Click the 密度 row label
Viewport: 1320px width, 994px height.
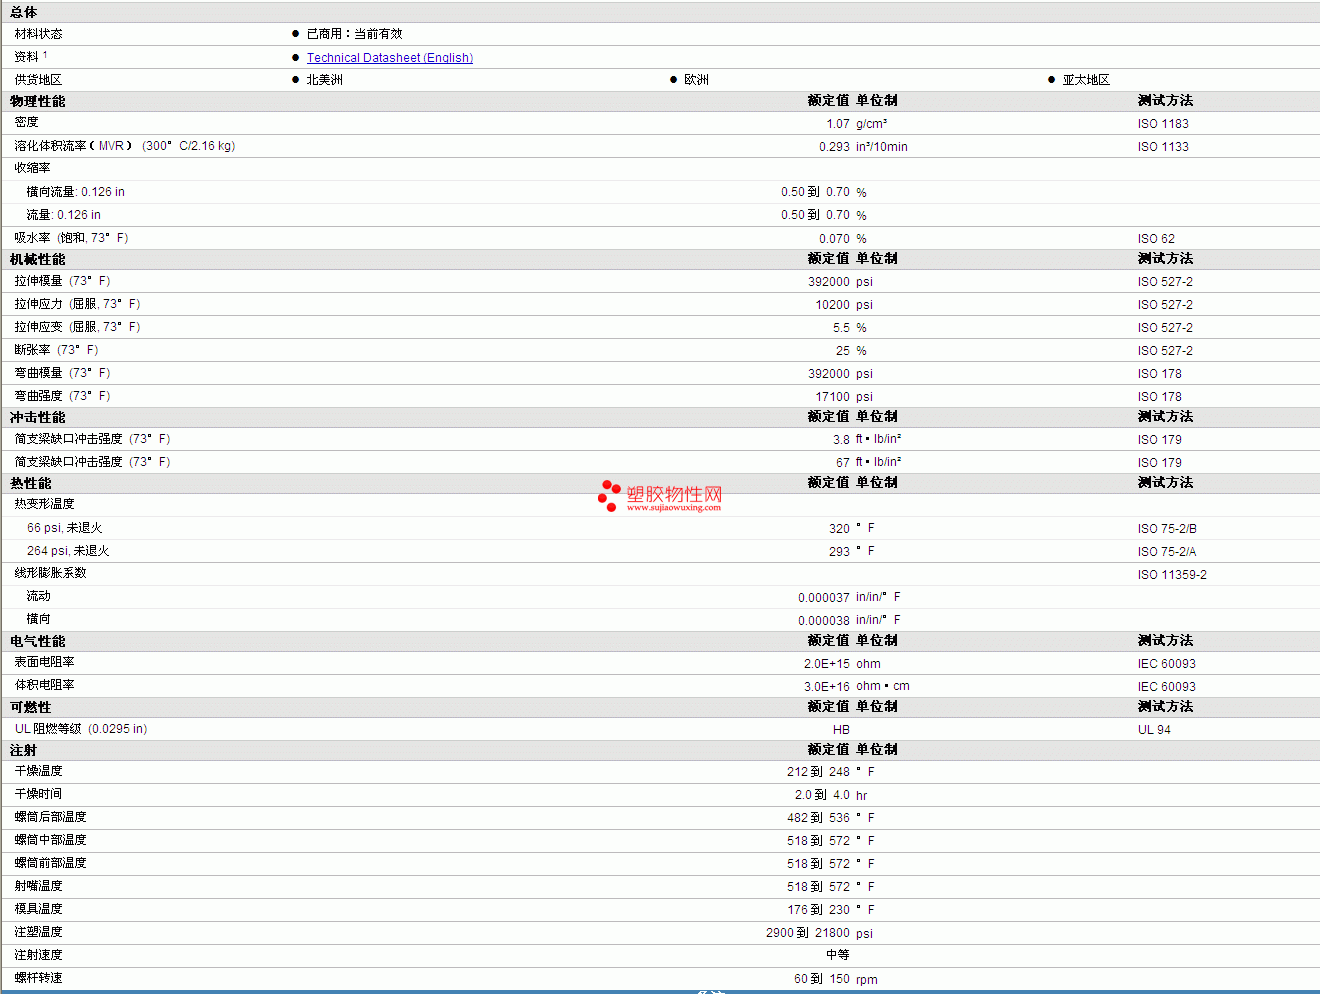(x=26, y=122)
